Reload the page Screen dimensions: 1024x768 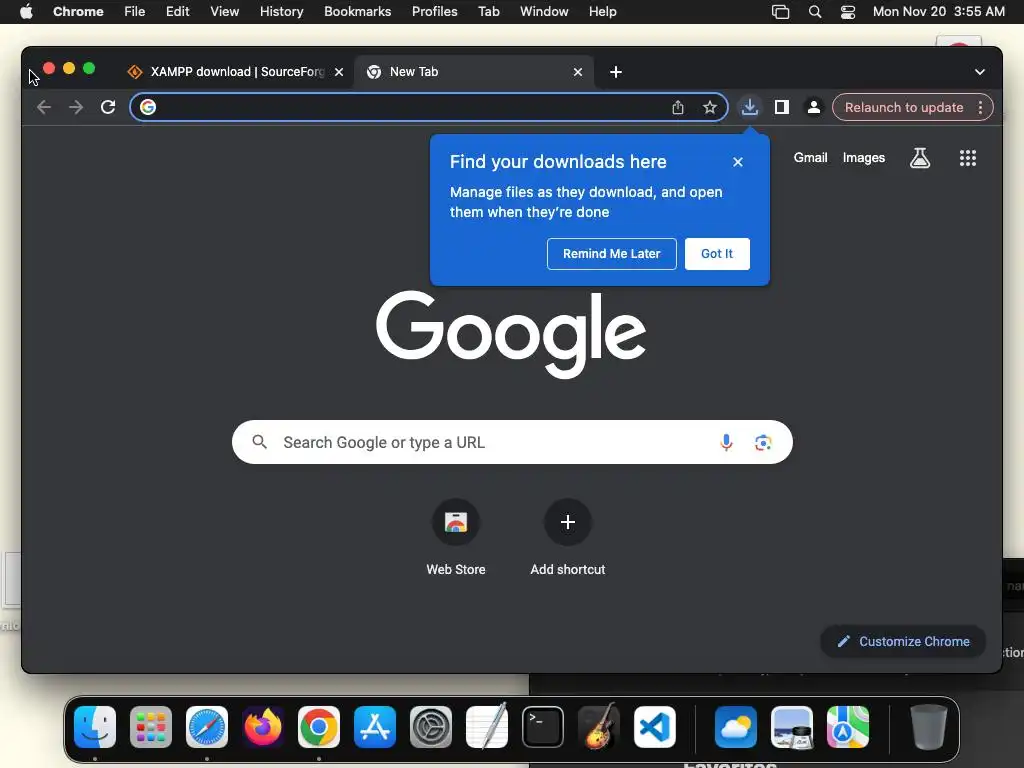pyautogui.click(x=108, y=107)
